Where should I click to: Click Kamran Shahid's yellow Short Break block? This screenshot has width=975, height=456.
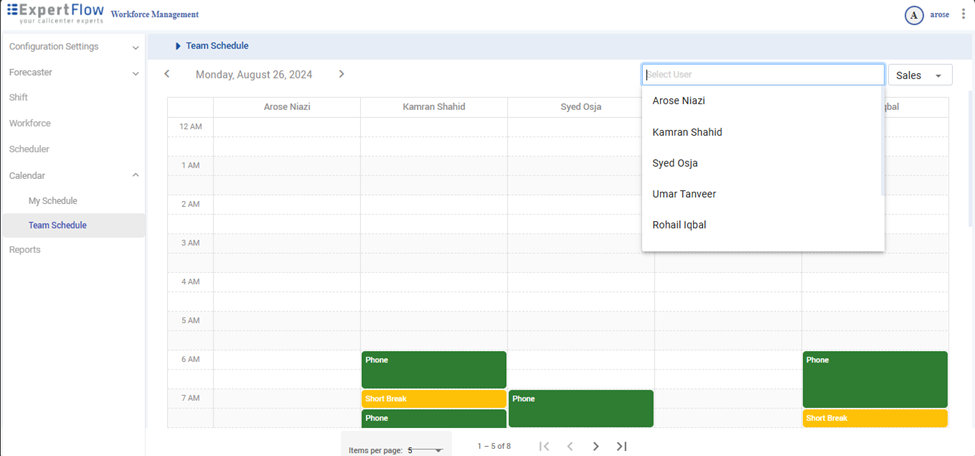(x=433, y=399)
